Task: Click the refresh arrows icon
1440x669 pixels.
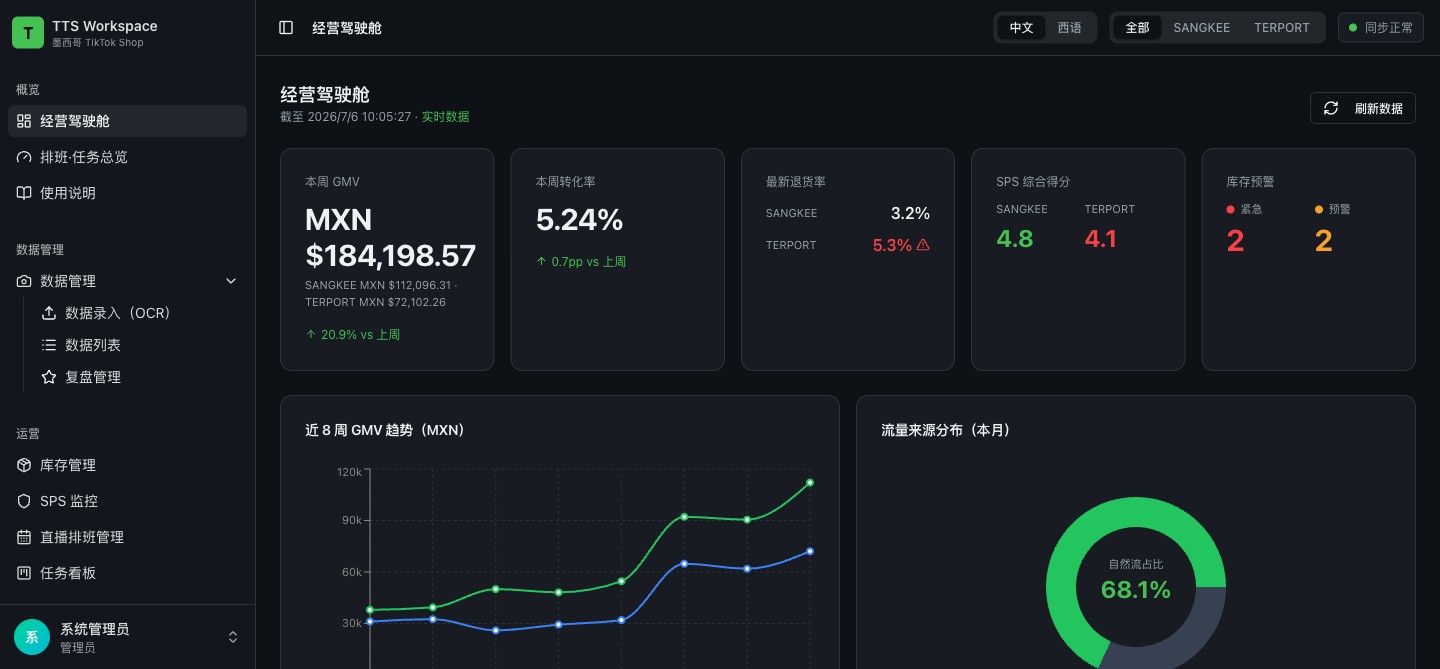Action: [x=1331, y=108]
